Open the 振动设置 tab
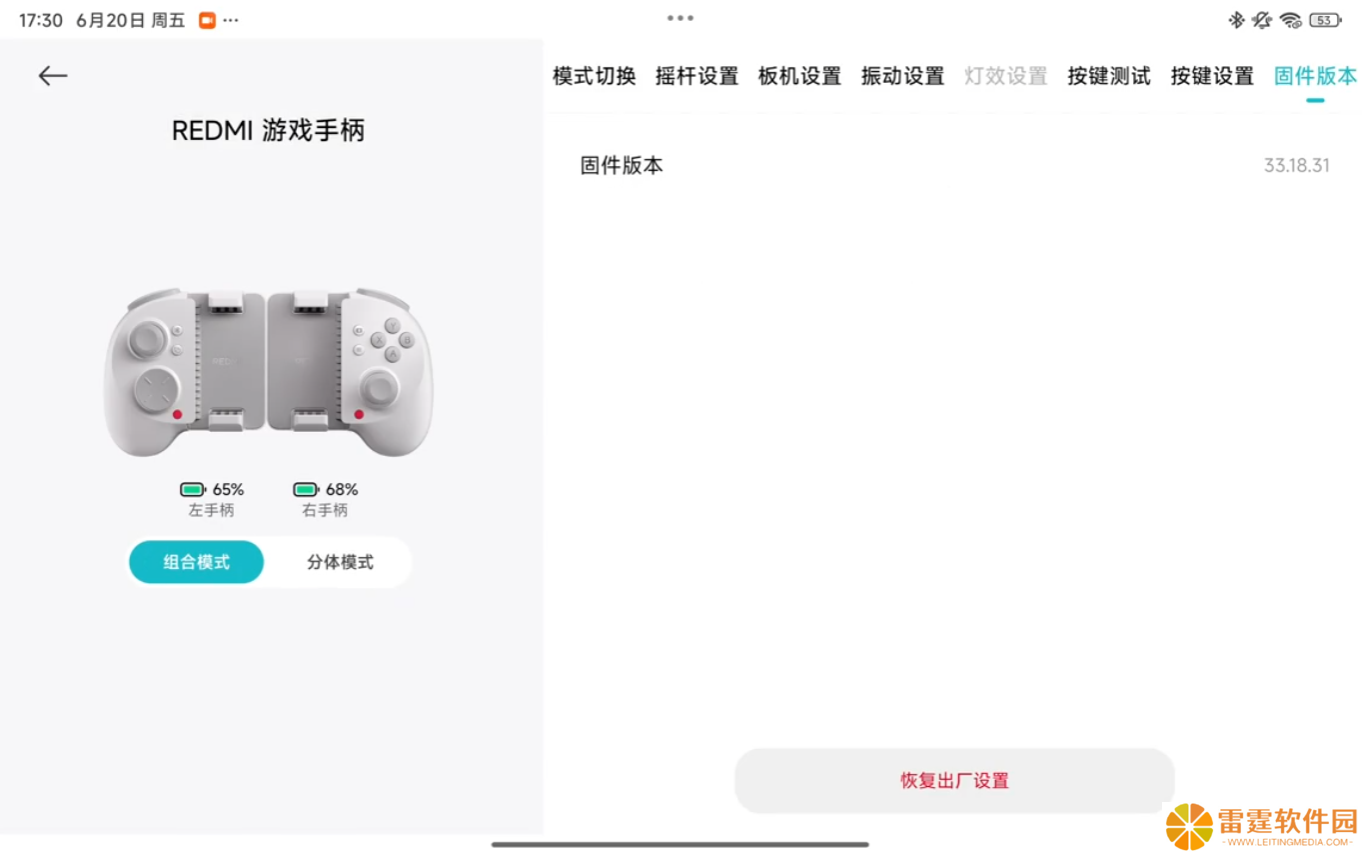Screen dimensions: 1362x852 pyautogui.click(x=903, y=76)
